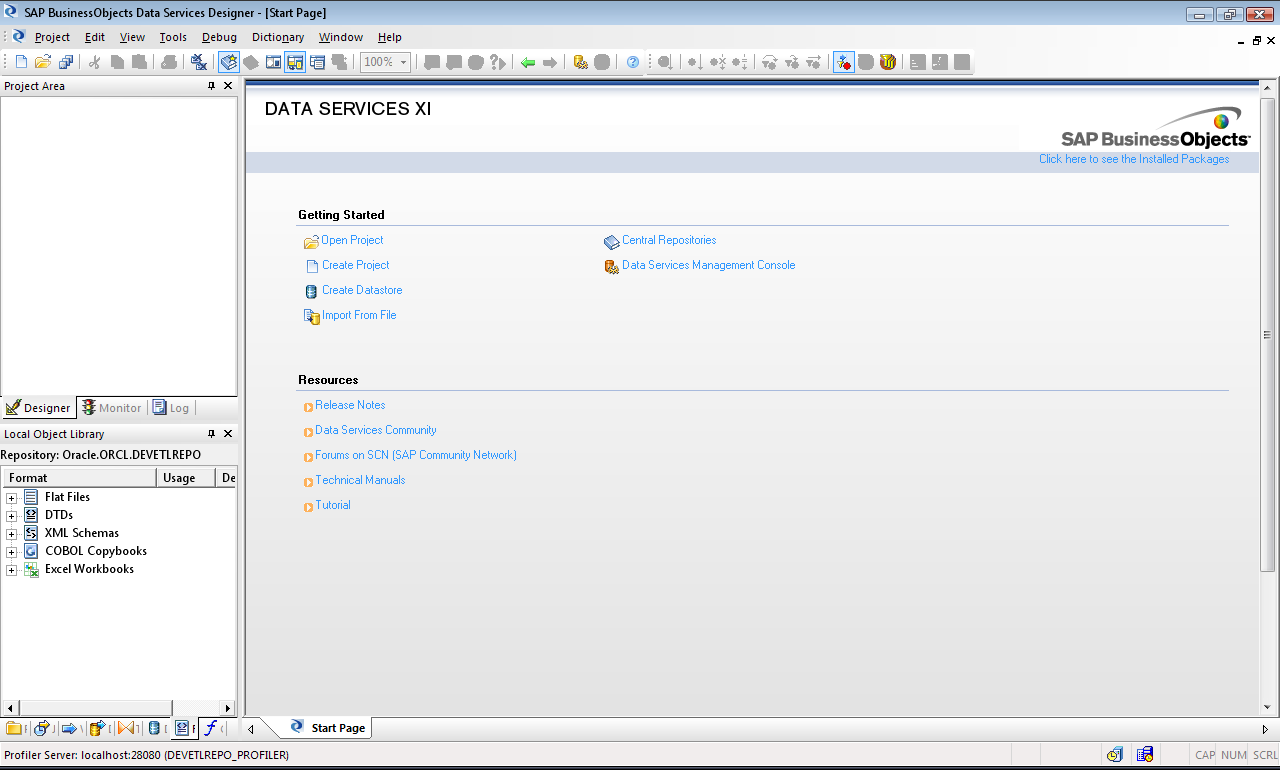Image resolution: width=1280 pixels, height=770 pixels.
Task: Click the blue Help question-mark icon
Action: (x=633, y=62)
